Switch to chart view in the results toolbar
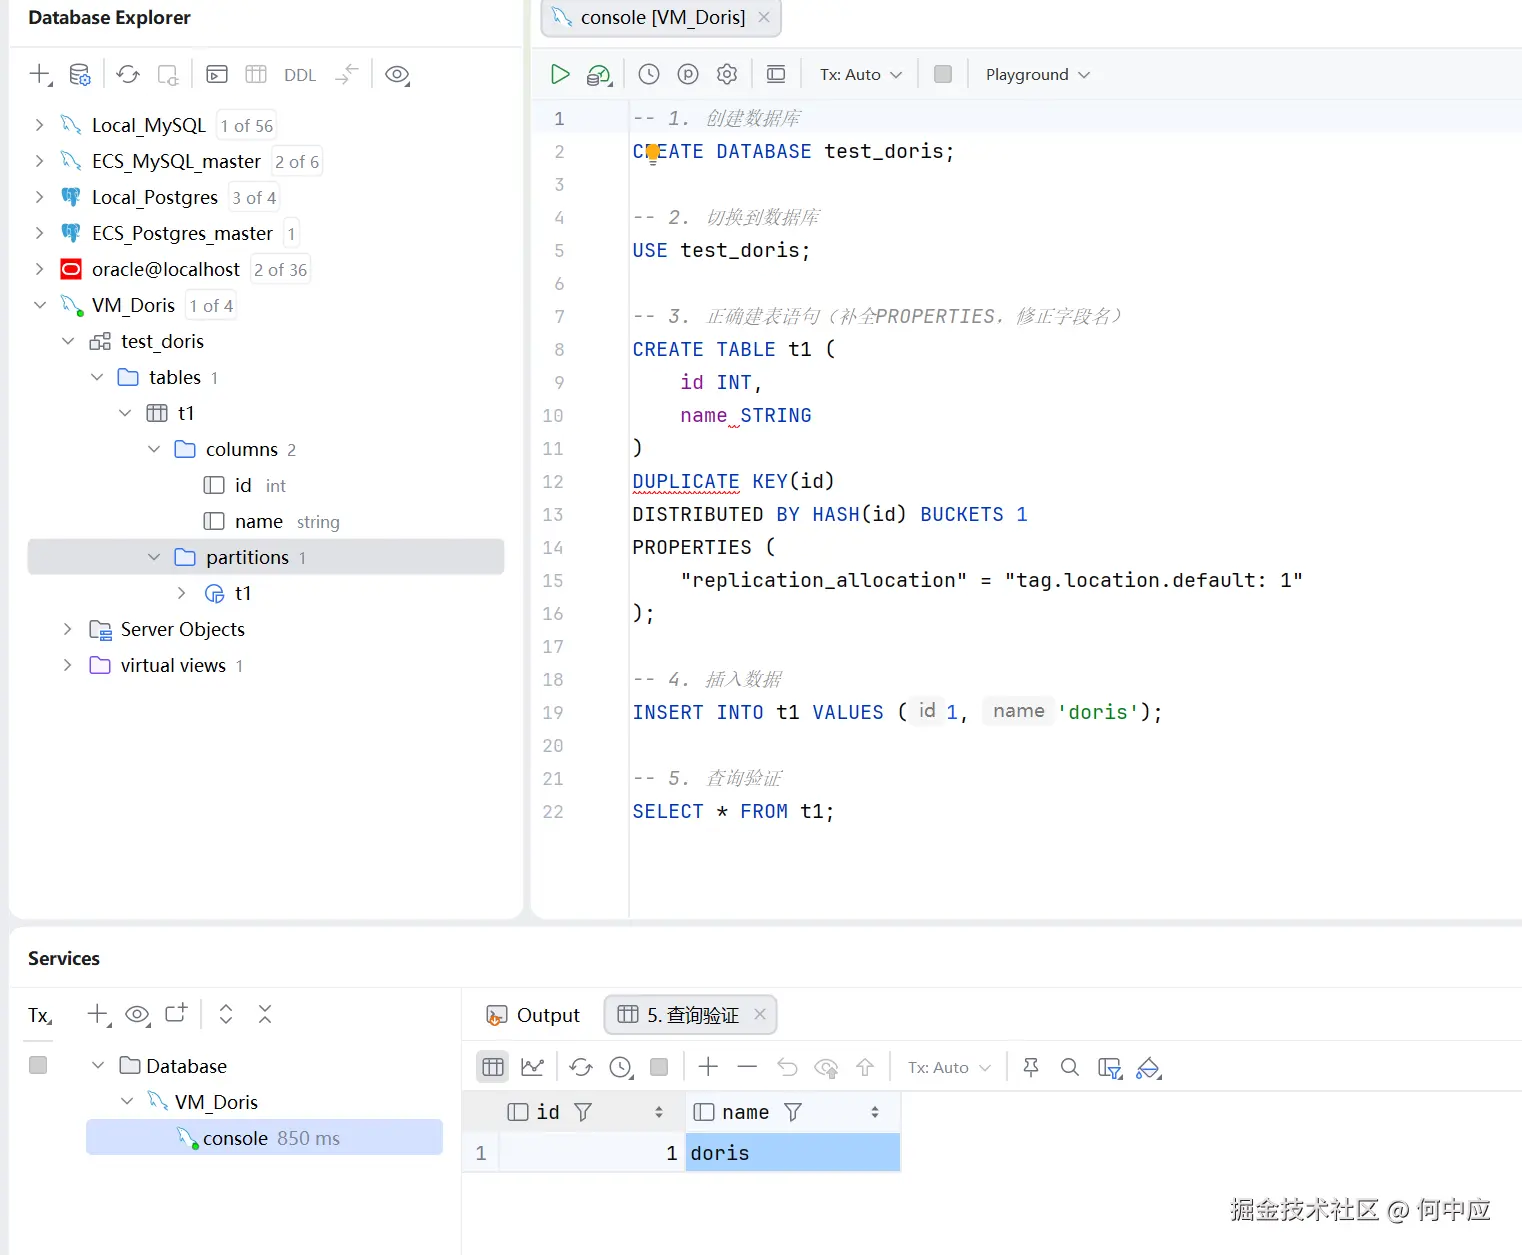This screenshot has height=1255, width=1522. pyautogui.click(x=532, y=1067)
